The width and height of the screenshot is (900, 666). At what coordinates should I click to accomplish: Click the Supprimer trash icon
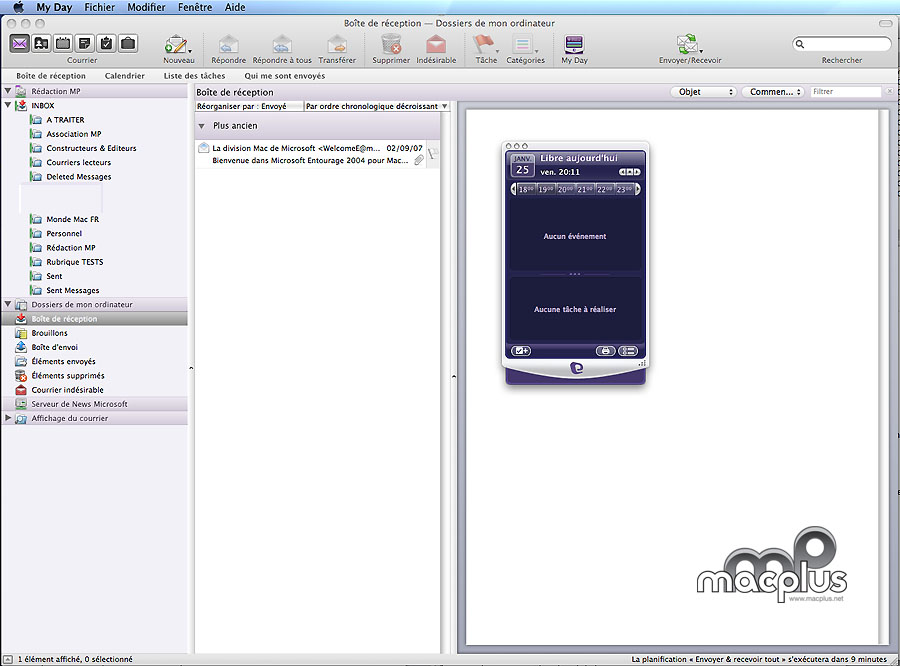coord(391,44)
